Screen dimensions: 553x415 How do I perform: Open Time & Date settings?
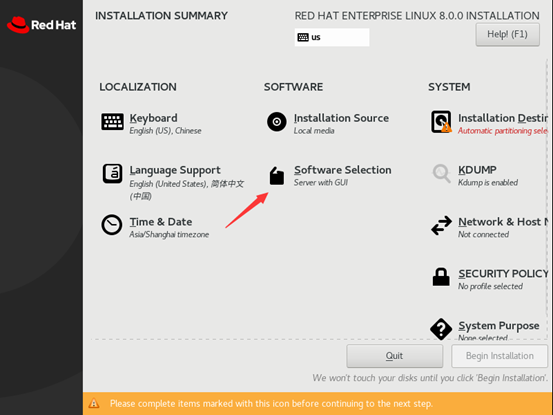(x=161, y=222)
